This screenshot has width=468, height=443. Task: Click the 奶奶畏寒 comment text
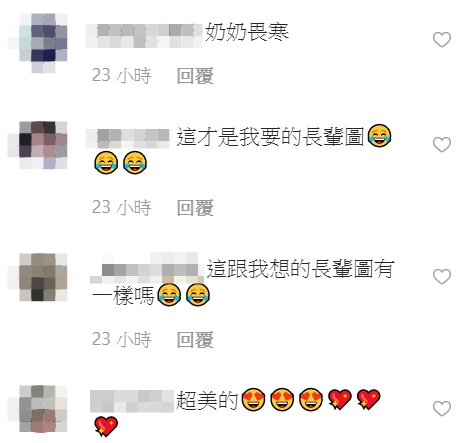247,32
